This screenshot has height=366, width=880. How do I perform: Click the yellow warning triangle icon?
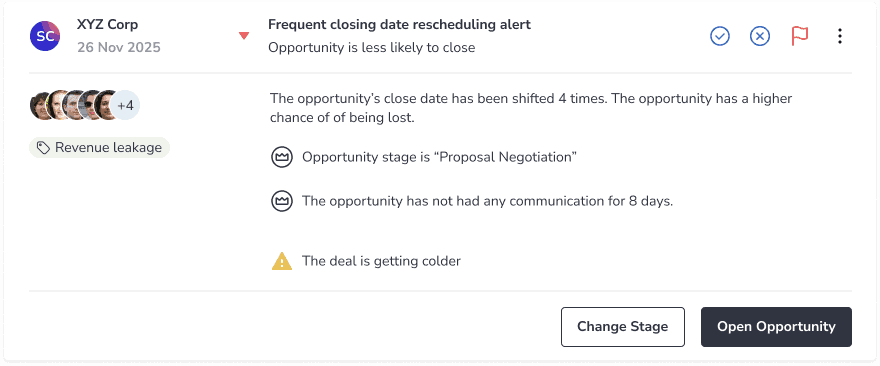(282, 261)
